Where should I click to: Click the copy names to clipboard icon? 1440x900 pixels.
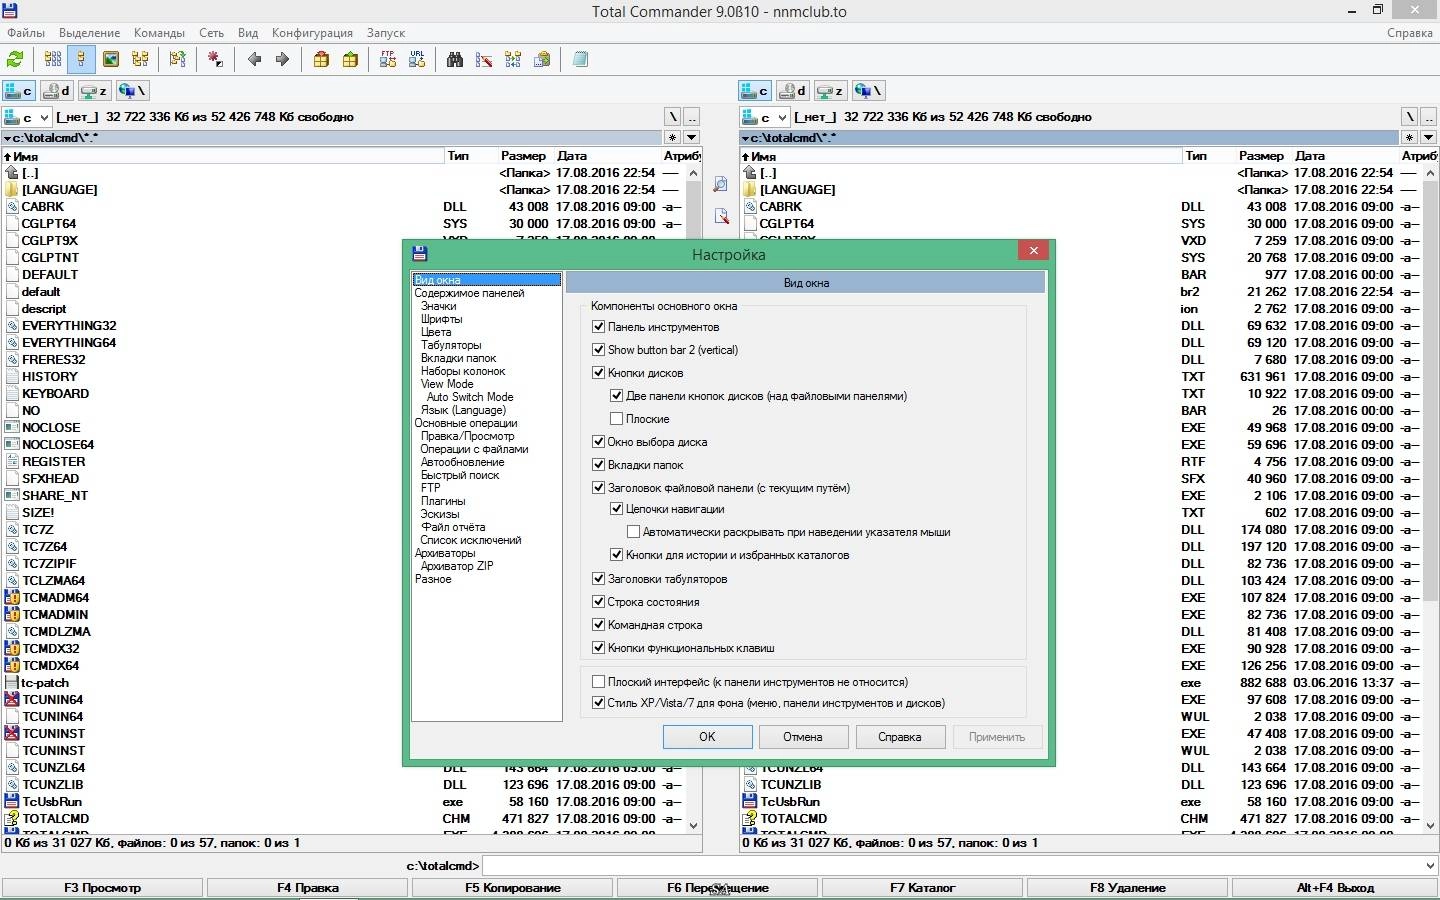click(x=542, y=60)
